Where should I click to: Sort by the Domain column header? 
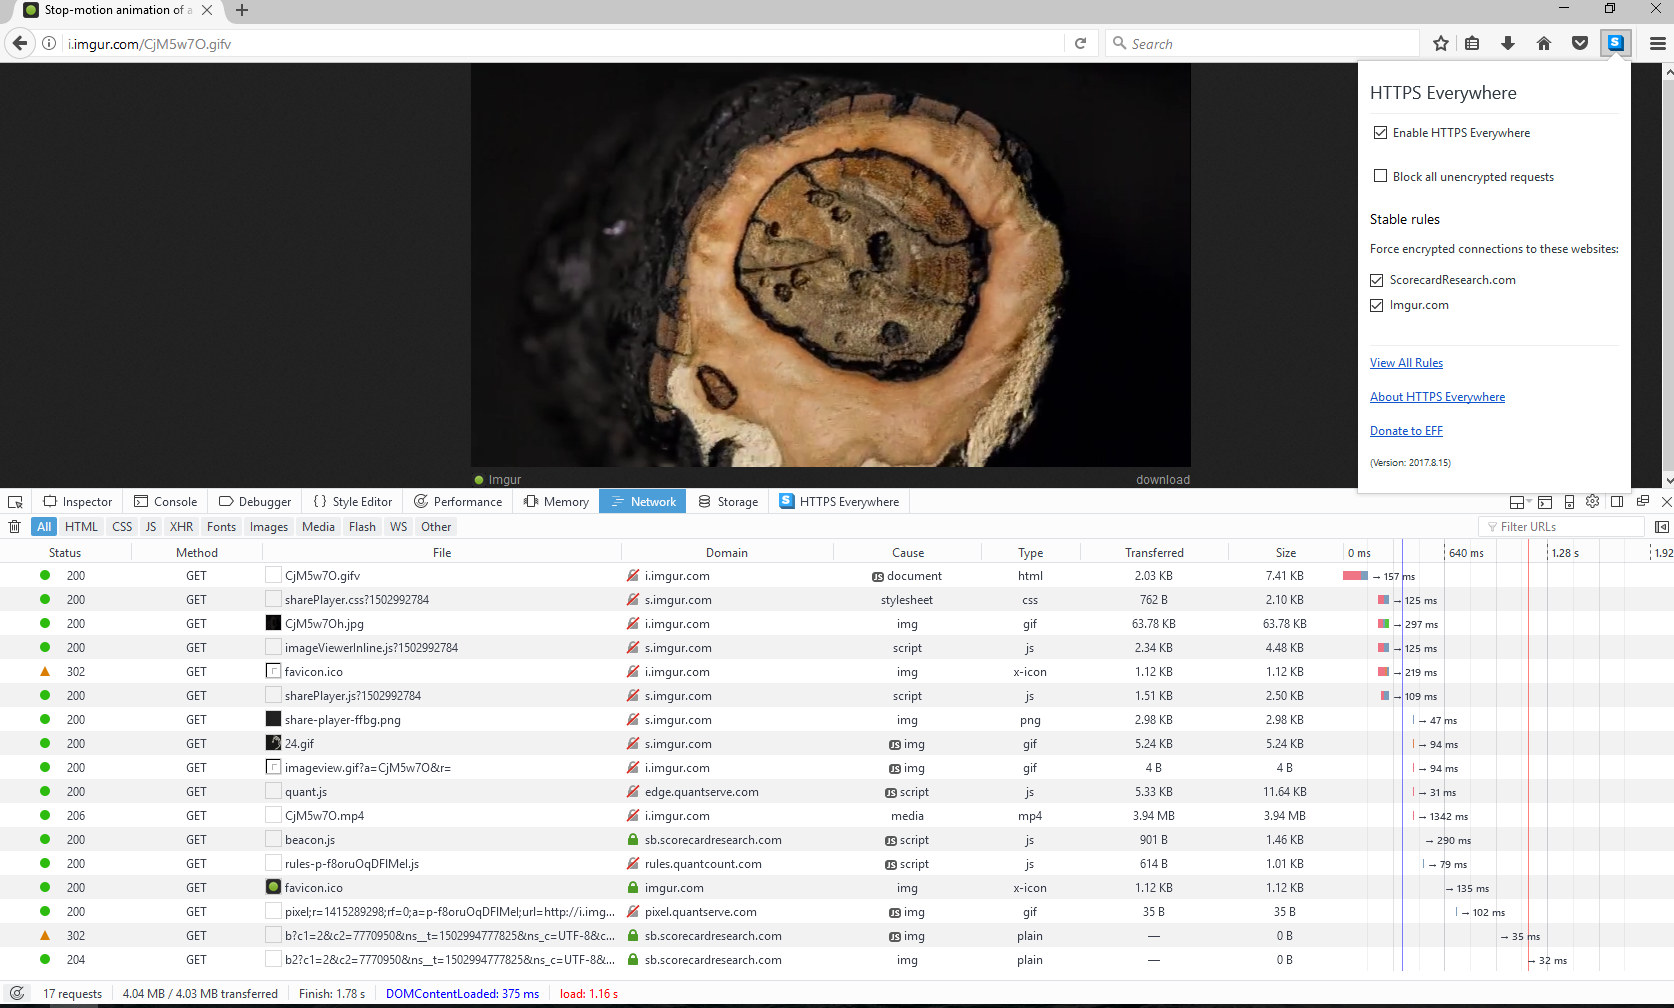point(727,553)
